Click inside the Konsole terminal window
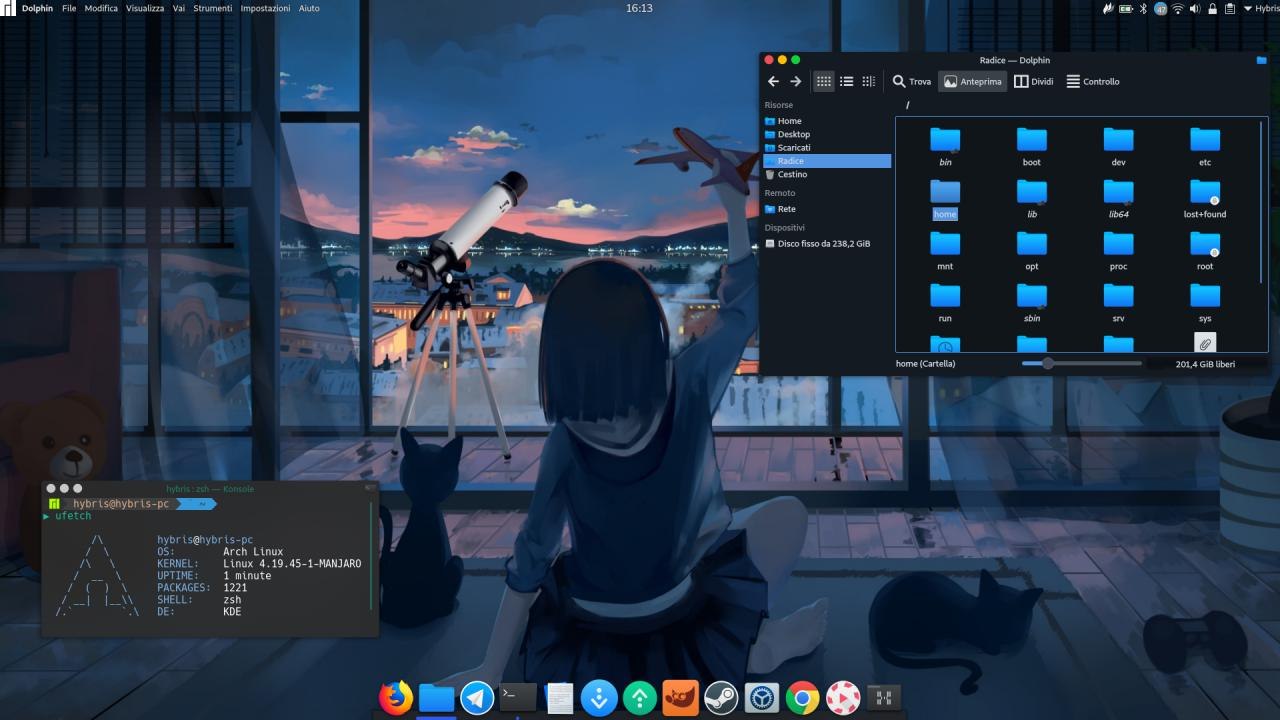 (210, 565)
